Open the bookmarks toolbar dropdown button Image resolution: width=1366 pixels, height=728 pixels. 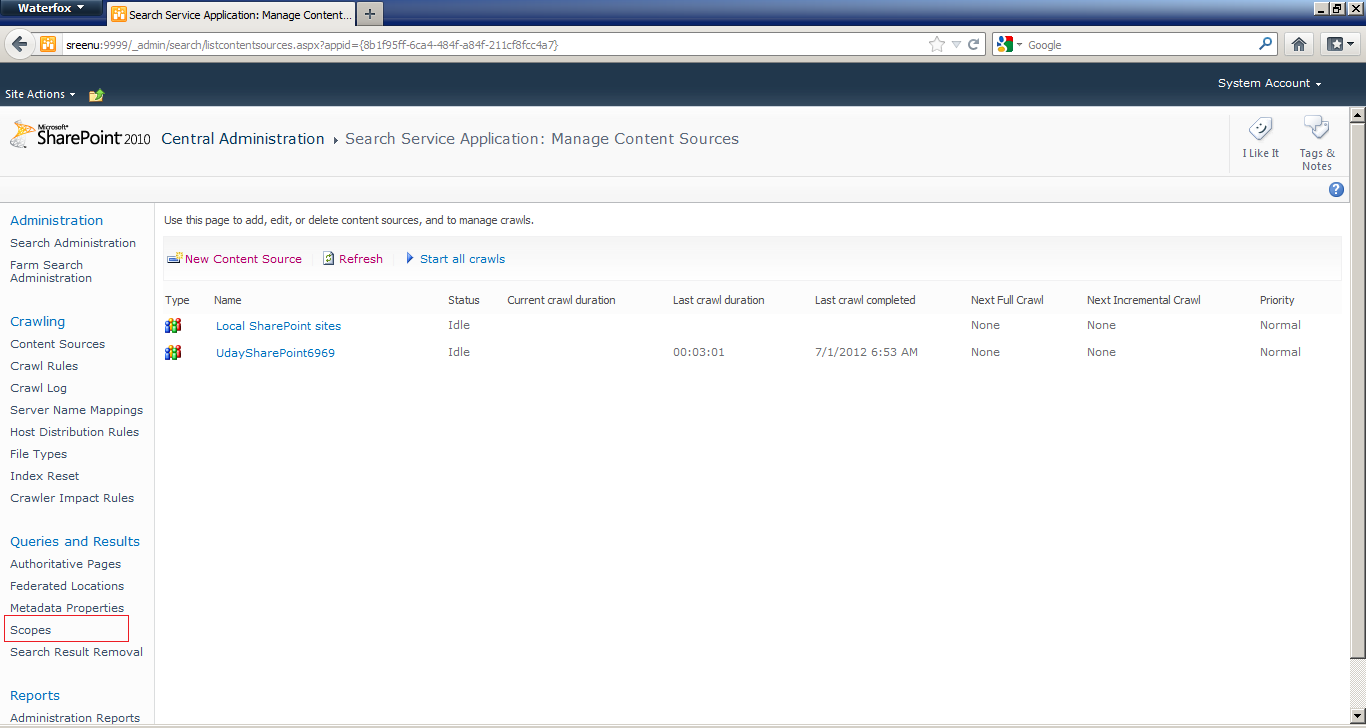(1338, 44)
